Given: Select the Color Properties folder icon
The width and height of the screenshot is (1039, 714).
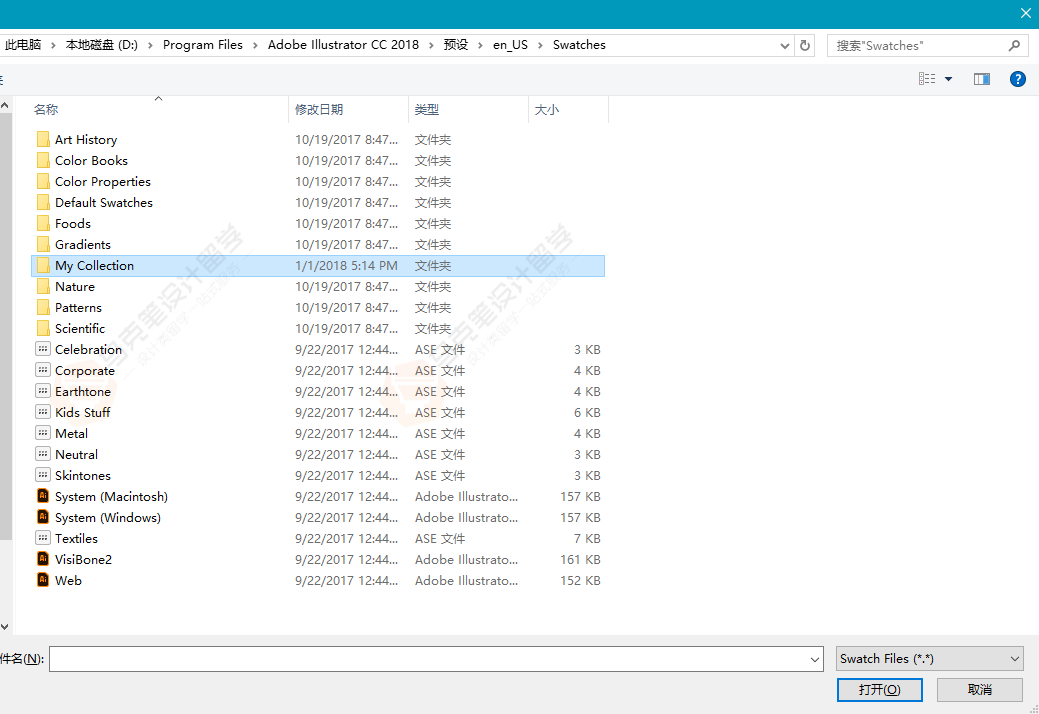Looking at the screenshot, I should point(43,181).
